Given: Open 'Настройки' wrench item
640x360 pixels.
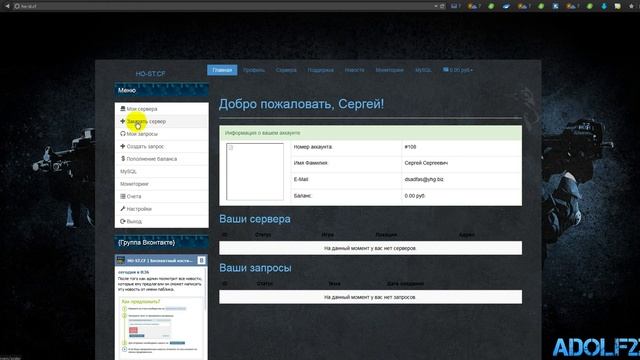Looking at the screenshot, I should (162, 209).
